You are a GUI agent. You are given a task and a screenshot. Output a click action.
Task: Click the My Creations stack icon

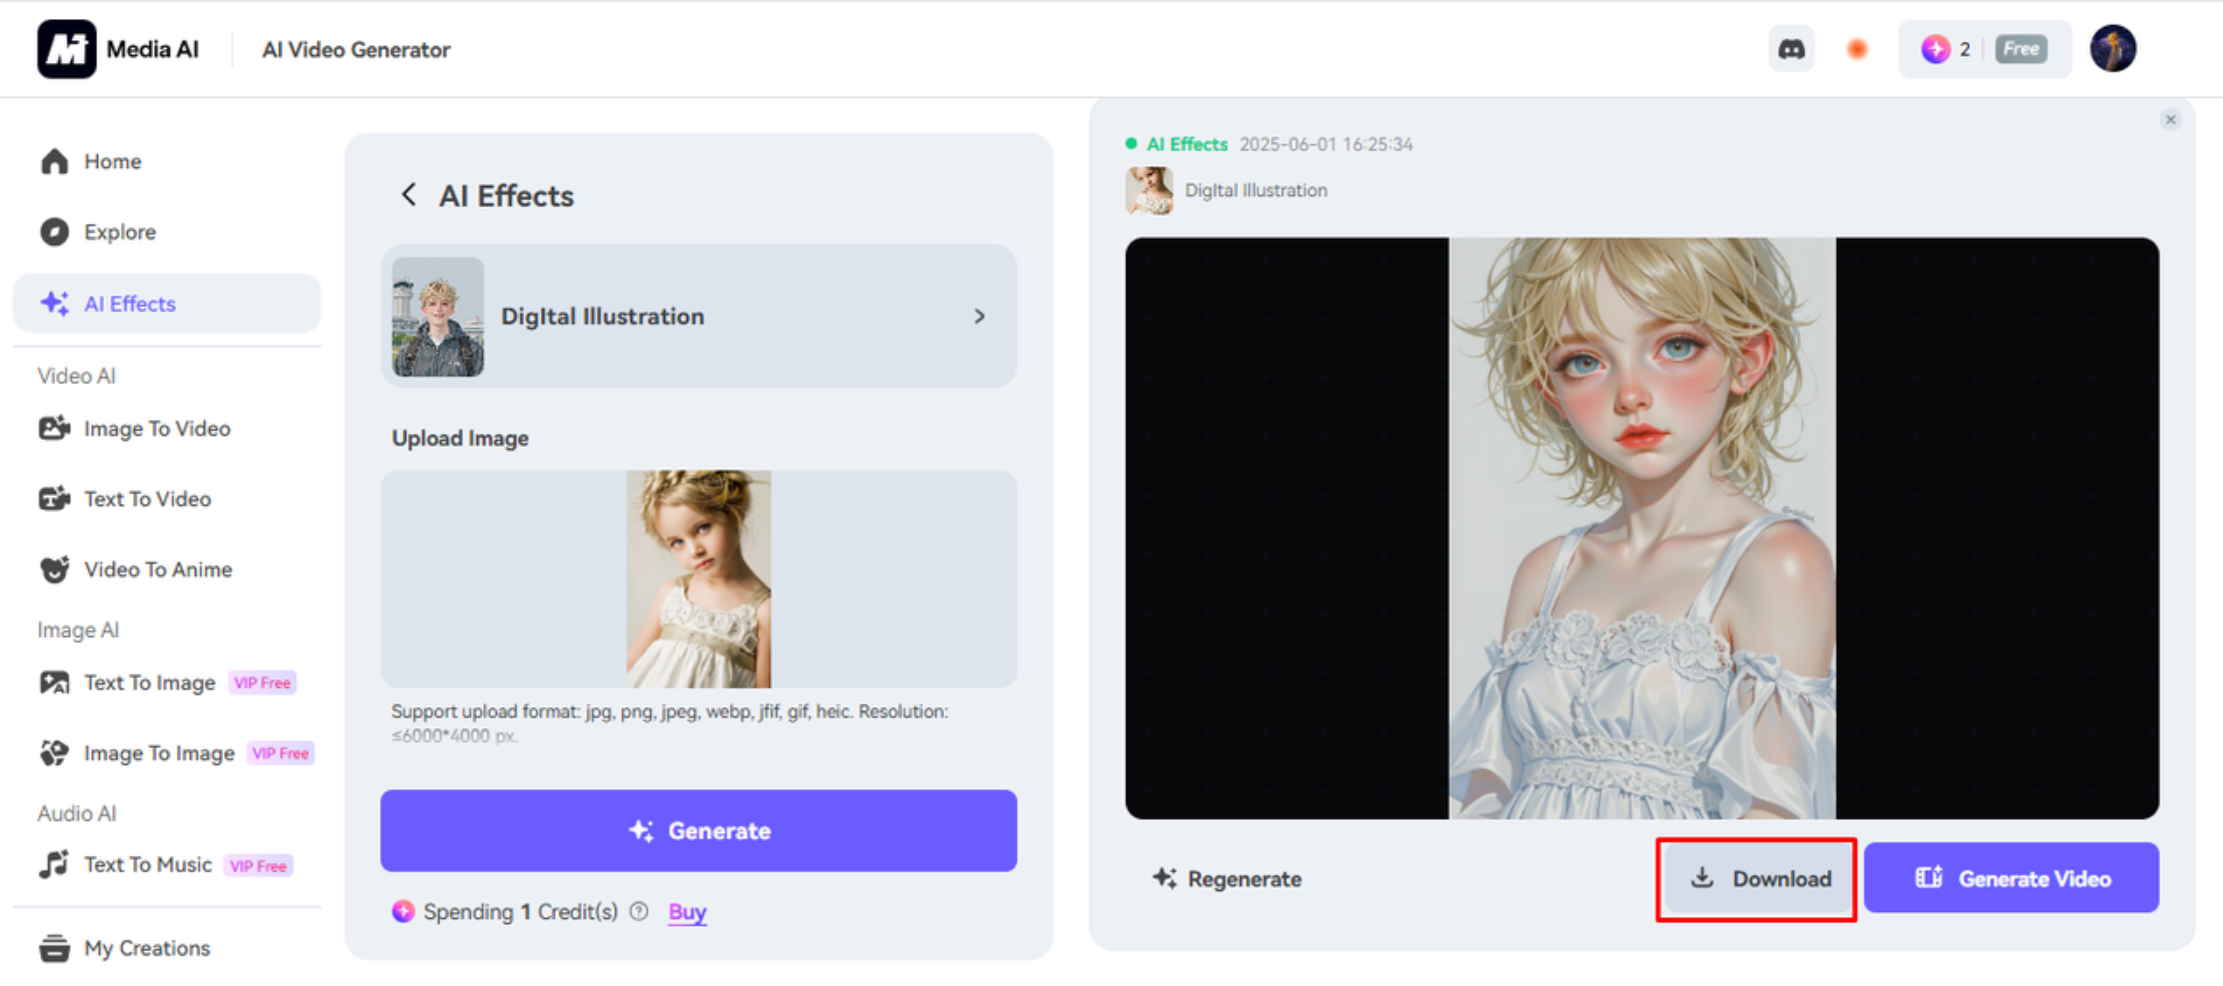(55, 948)
